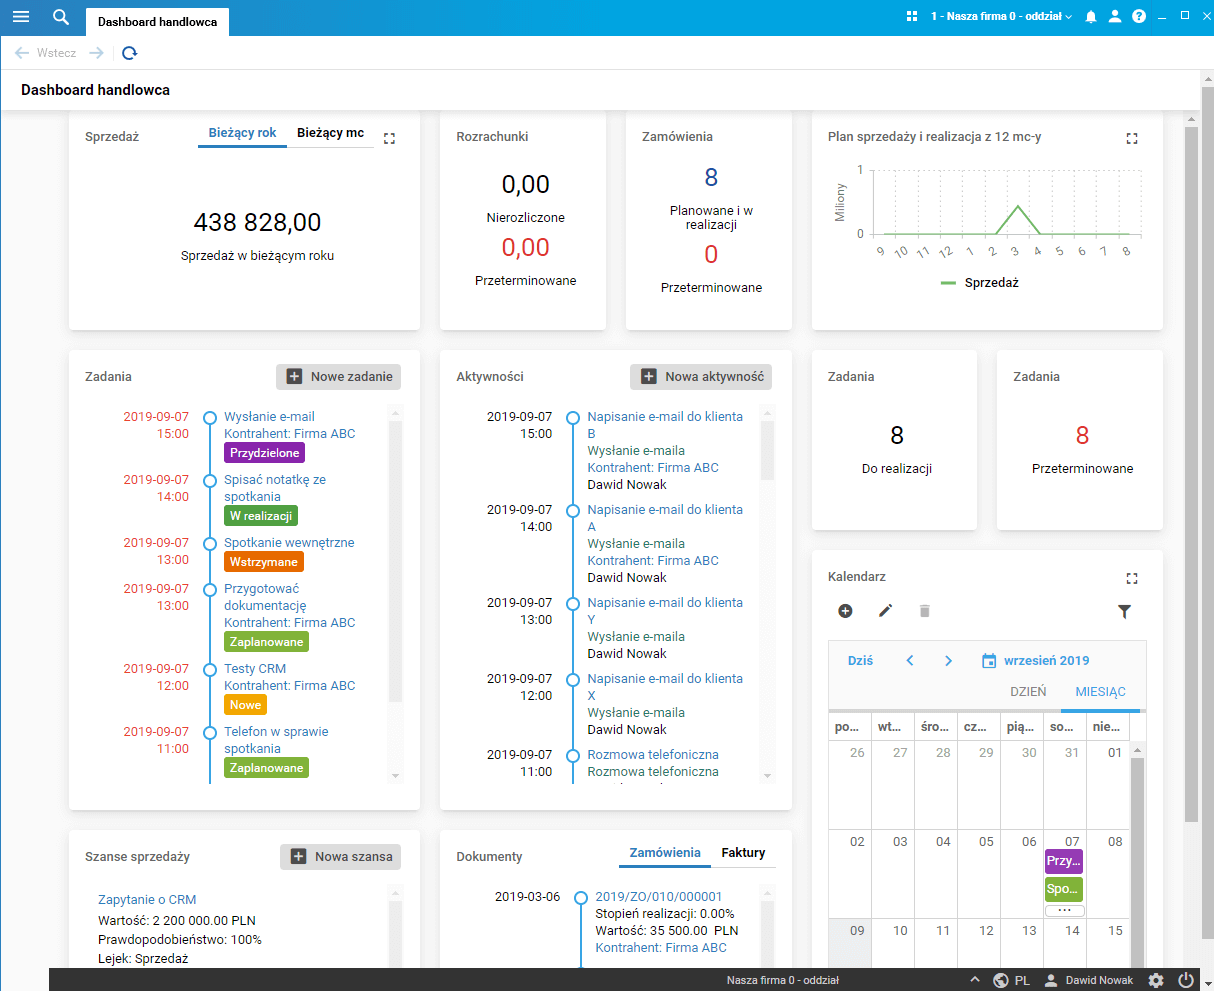1214x991 pixels.
Task: Click the Nowe zadanie button
Action: point(339,377)
